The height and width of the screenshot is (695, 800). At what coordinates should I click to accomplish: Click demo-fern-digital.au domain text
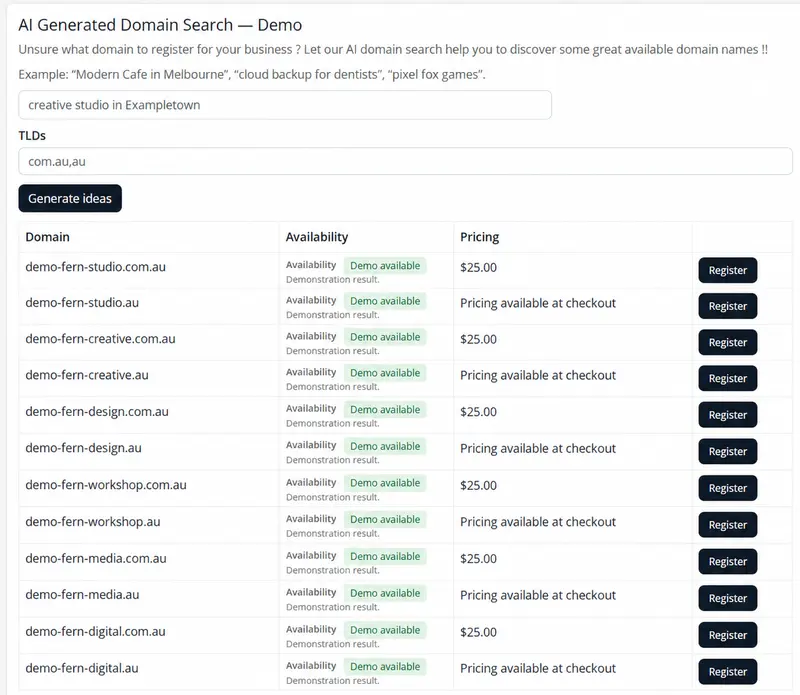[82, 668]
